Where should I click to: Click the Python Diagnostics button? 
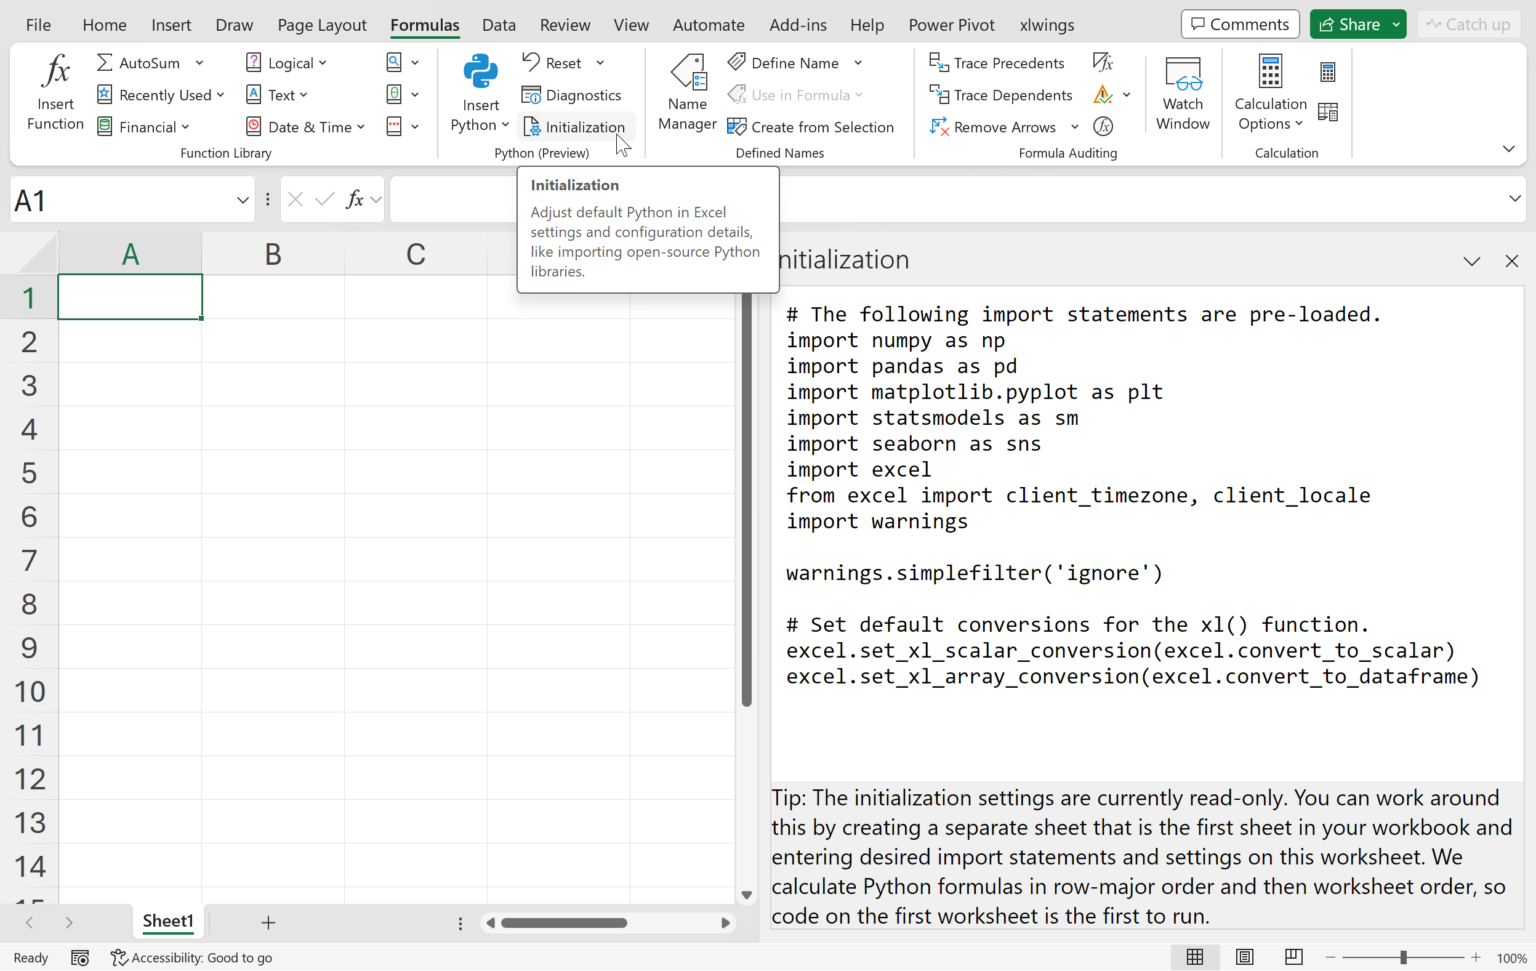[572, 95]
